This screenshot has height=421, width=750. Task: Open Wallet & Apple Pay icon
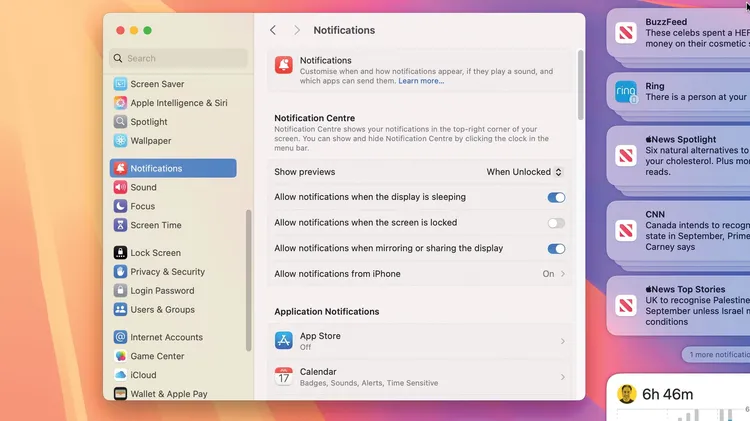click(120, 394)
